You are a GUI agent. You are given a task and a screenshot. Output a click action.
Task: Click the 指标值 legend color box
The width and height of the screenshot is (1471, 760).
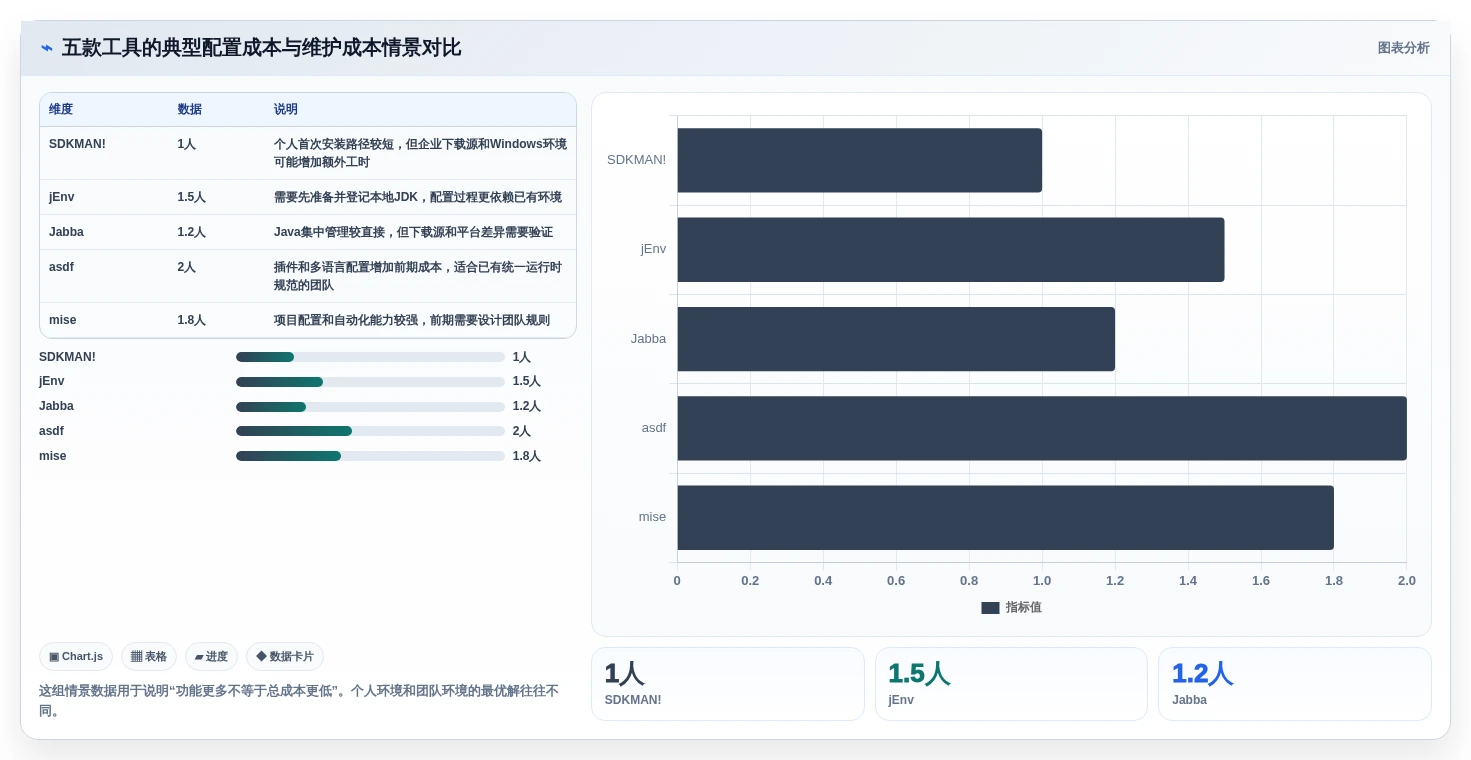[x=990, y=607]
